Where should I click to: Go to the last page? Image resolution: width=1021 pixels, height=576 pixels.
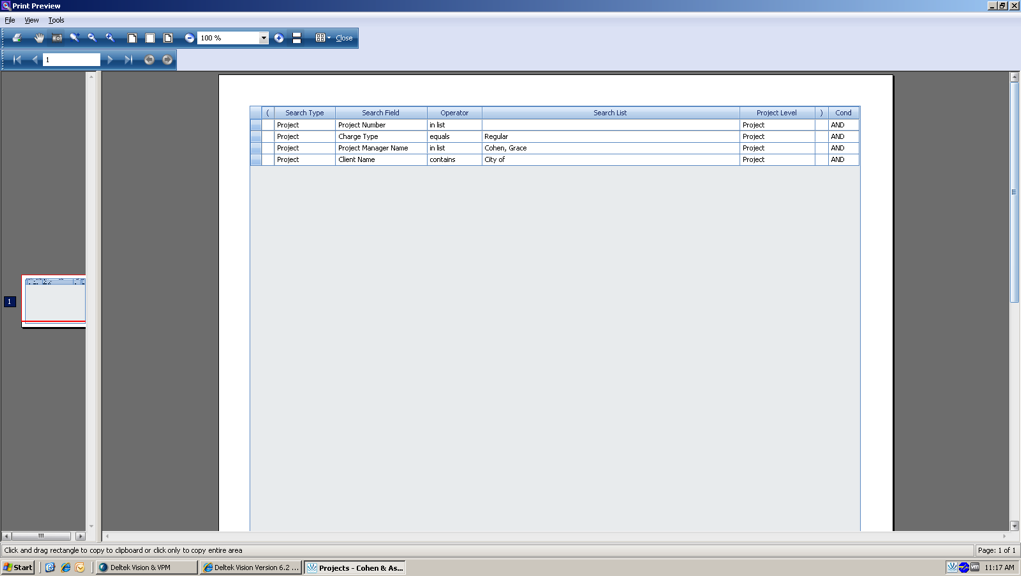(128, 60)
